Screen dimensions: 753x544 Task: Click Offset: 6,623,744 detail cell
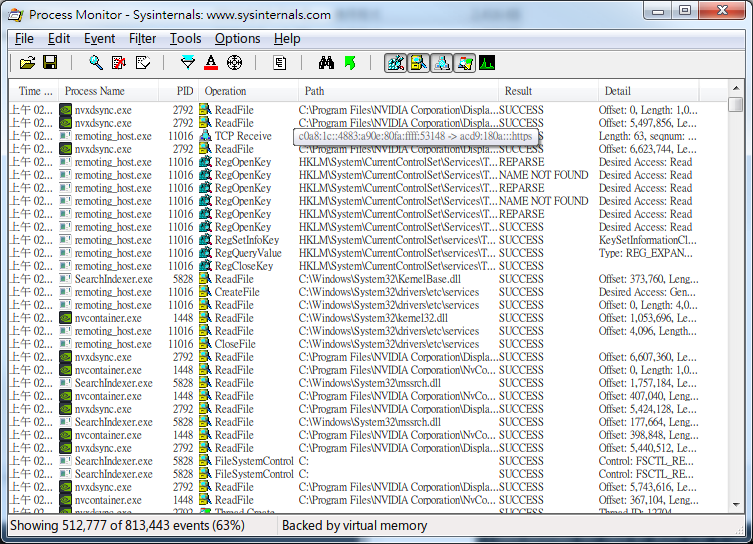click(647, 149)
